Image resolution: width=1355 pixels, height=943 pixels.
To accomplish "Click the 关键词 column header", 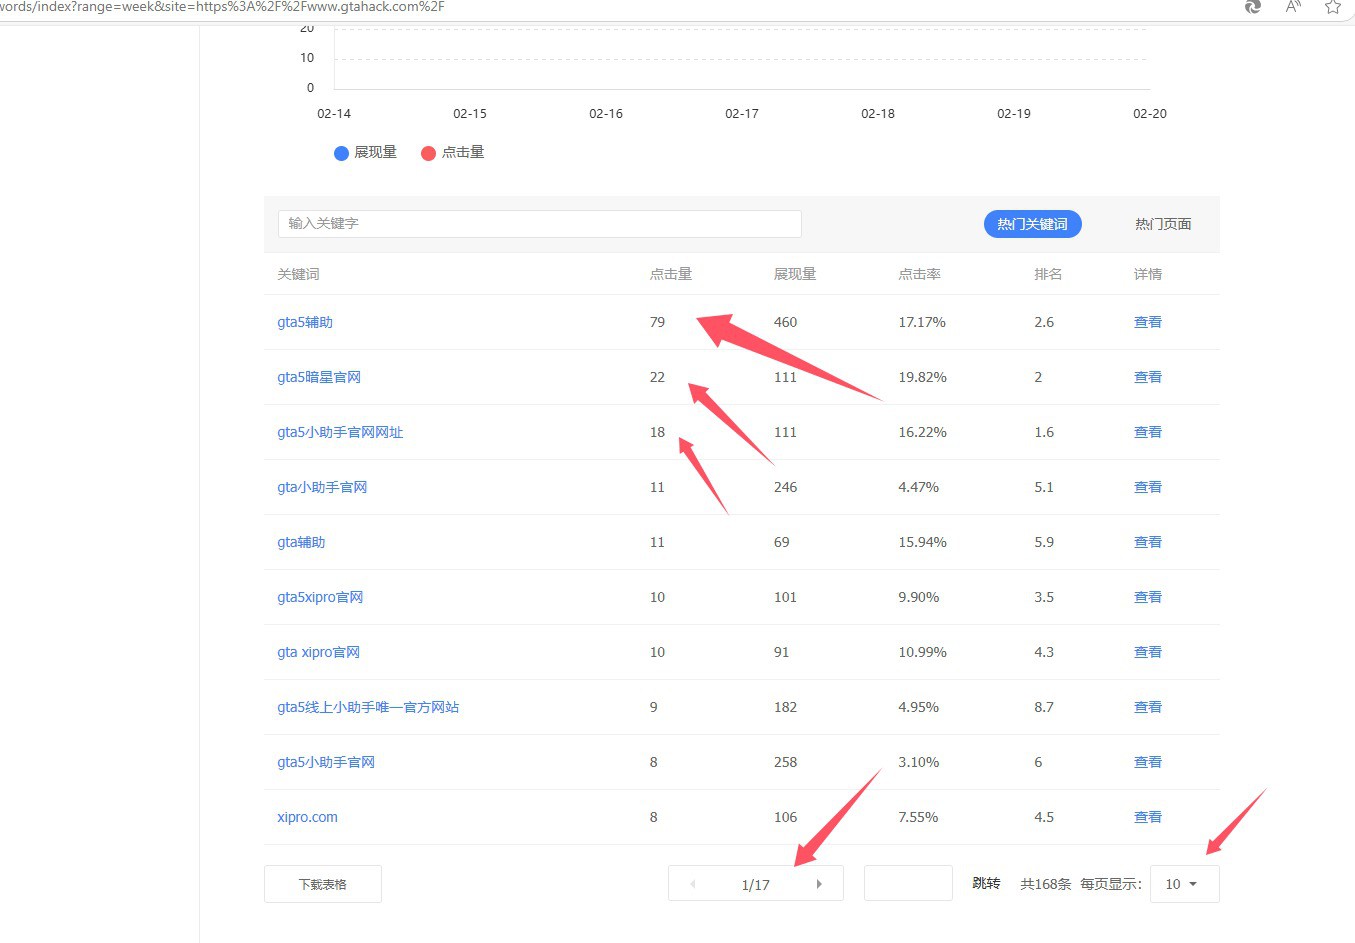I will tap(298, 274).
